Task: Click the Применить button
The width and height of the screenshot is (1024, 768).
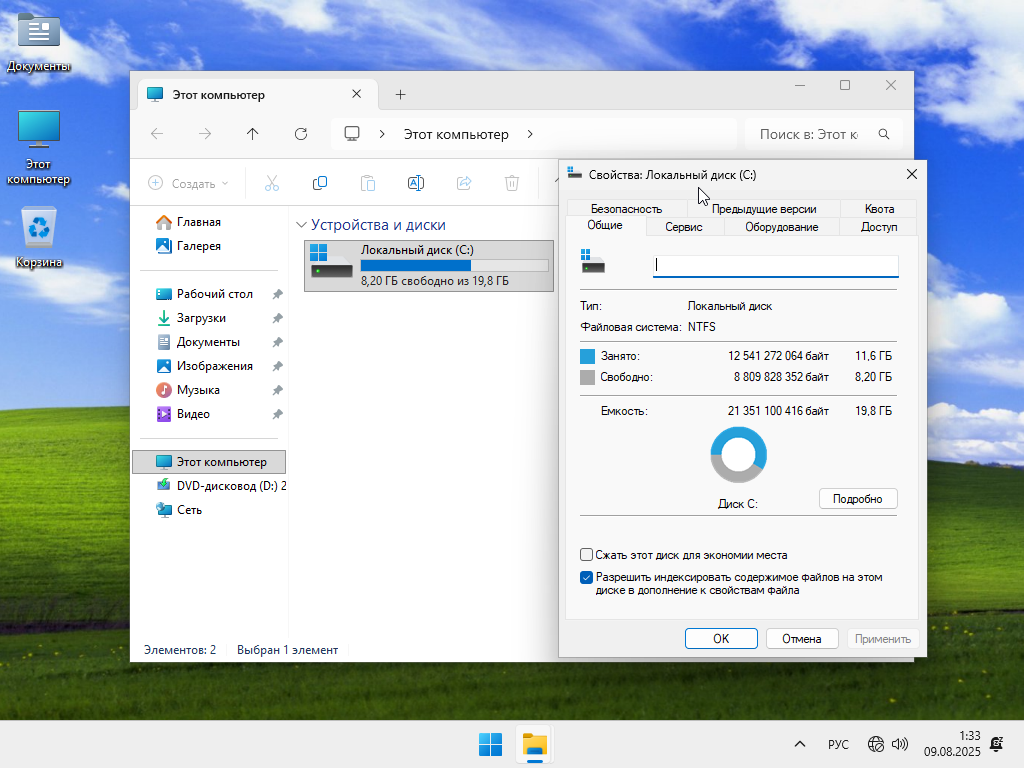Action: point(882,639)
